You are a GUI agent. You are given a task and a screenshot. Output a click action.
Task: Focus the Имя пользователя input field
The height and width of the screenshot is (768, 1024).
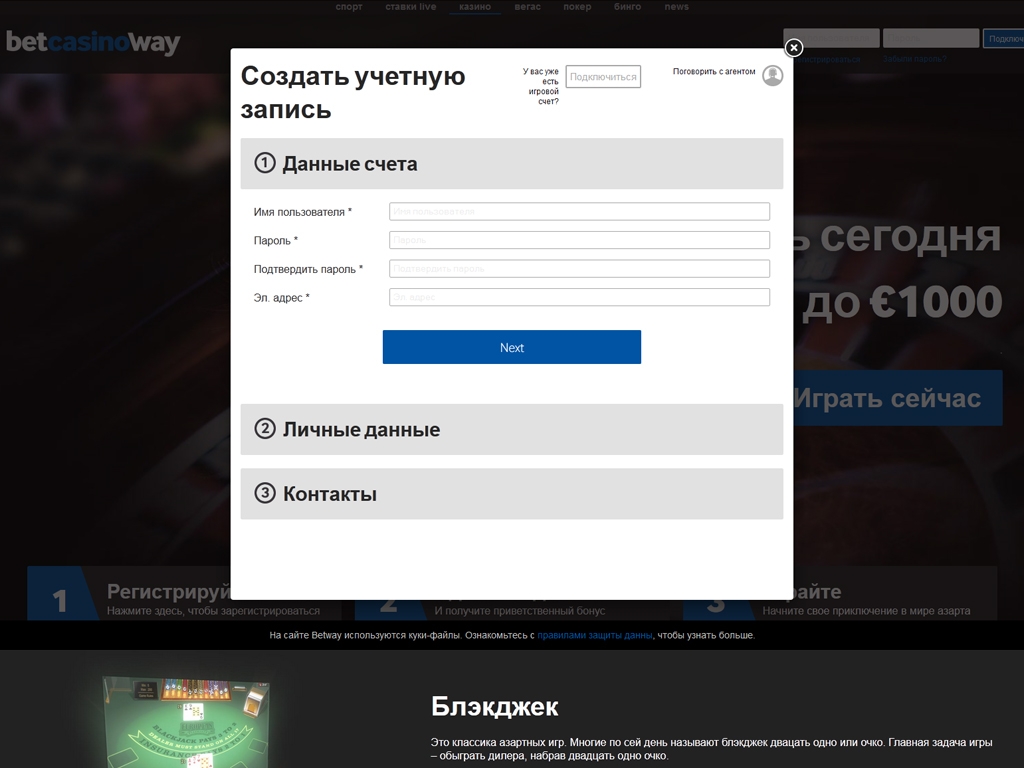click(x=579, y=211)
